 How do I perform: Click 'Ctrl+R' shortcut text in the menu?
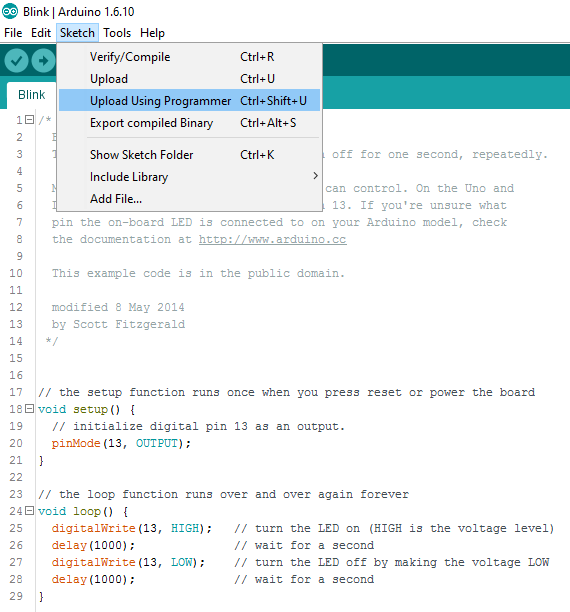point(257,57)
